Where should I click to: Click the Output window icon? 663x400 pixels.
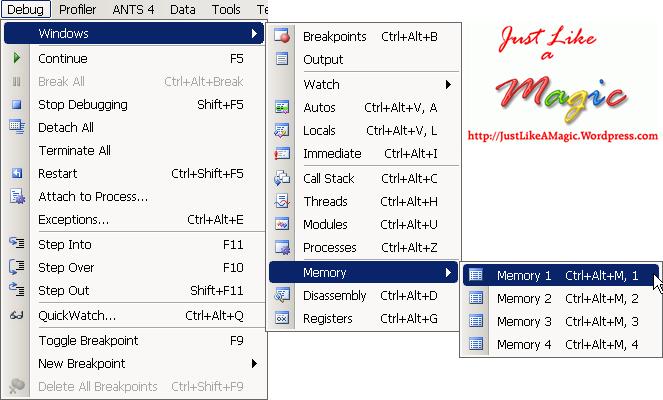tap(282, 58)
